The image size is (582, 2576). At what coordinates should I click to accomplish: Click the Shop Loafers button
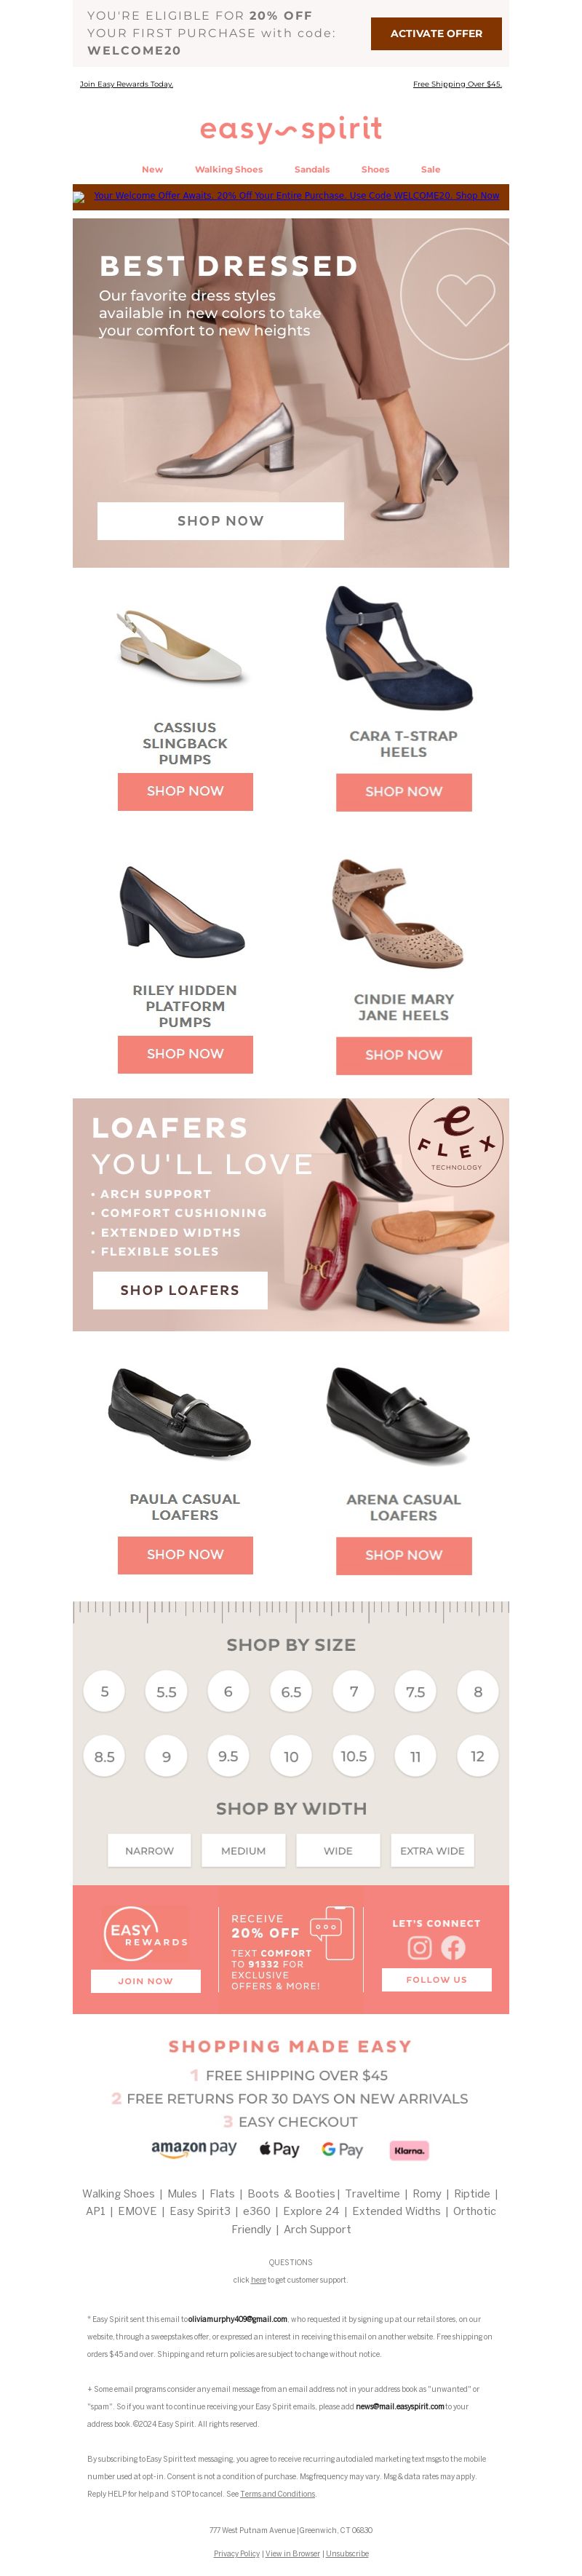[x=180, y=1290]
